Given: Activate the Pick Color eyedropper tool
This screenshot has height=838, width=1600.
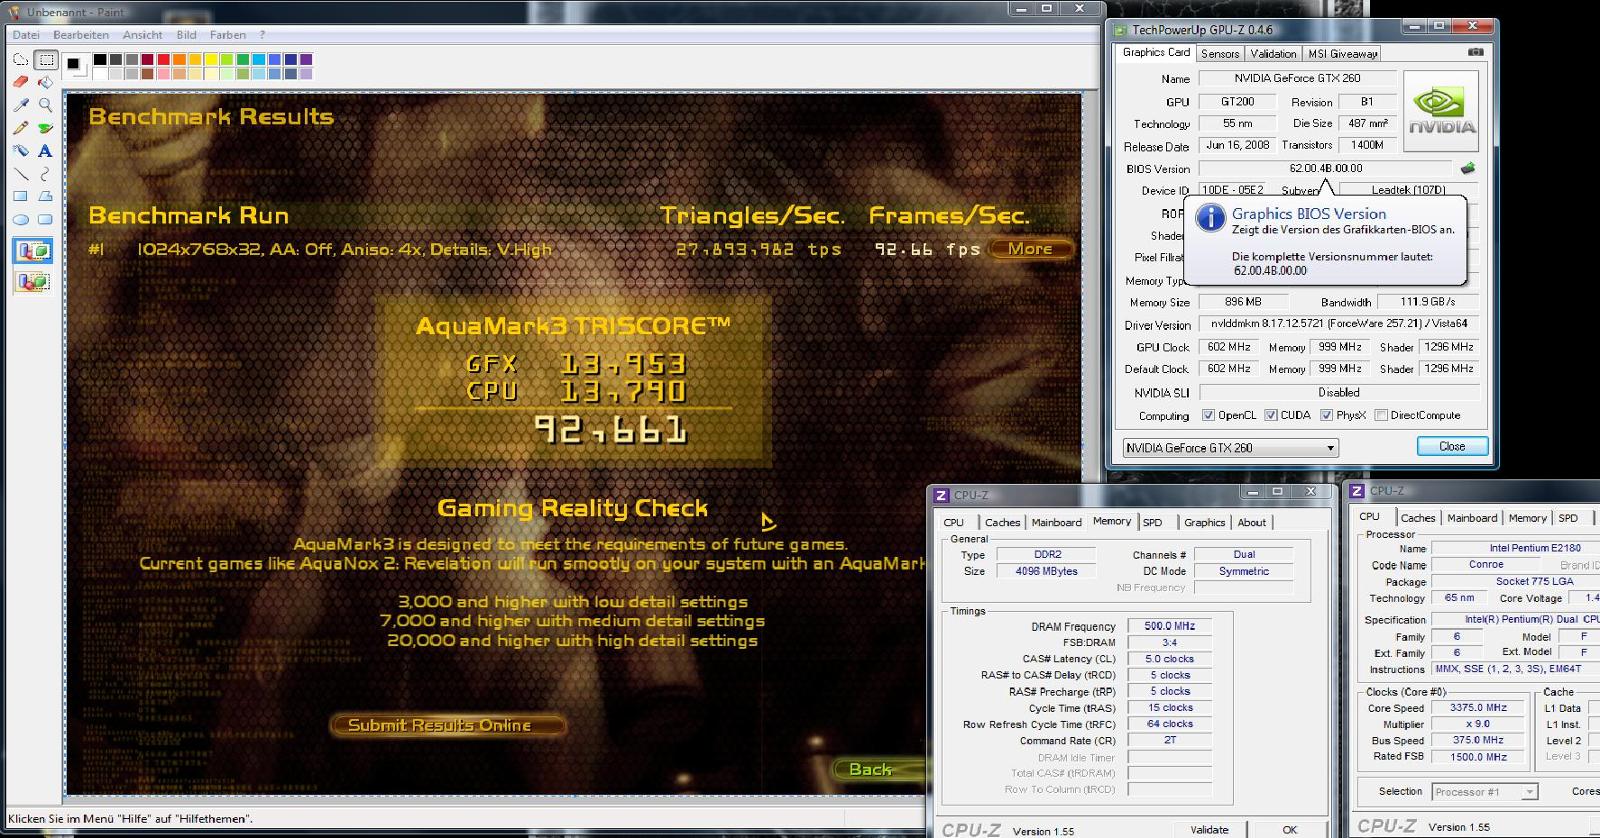Looking at the screenshot, I should coord(20,105).
